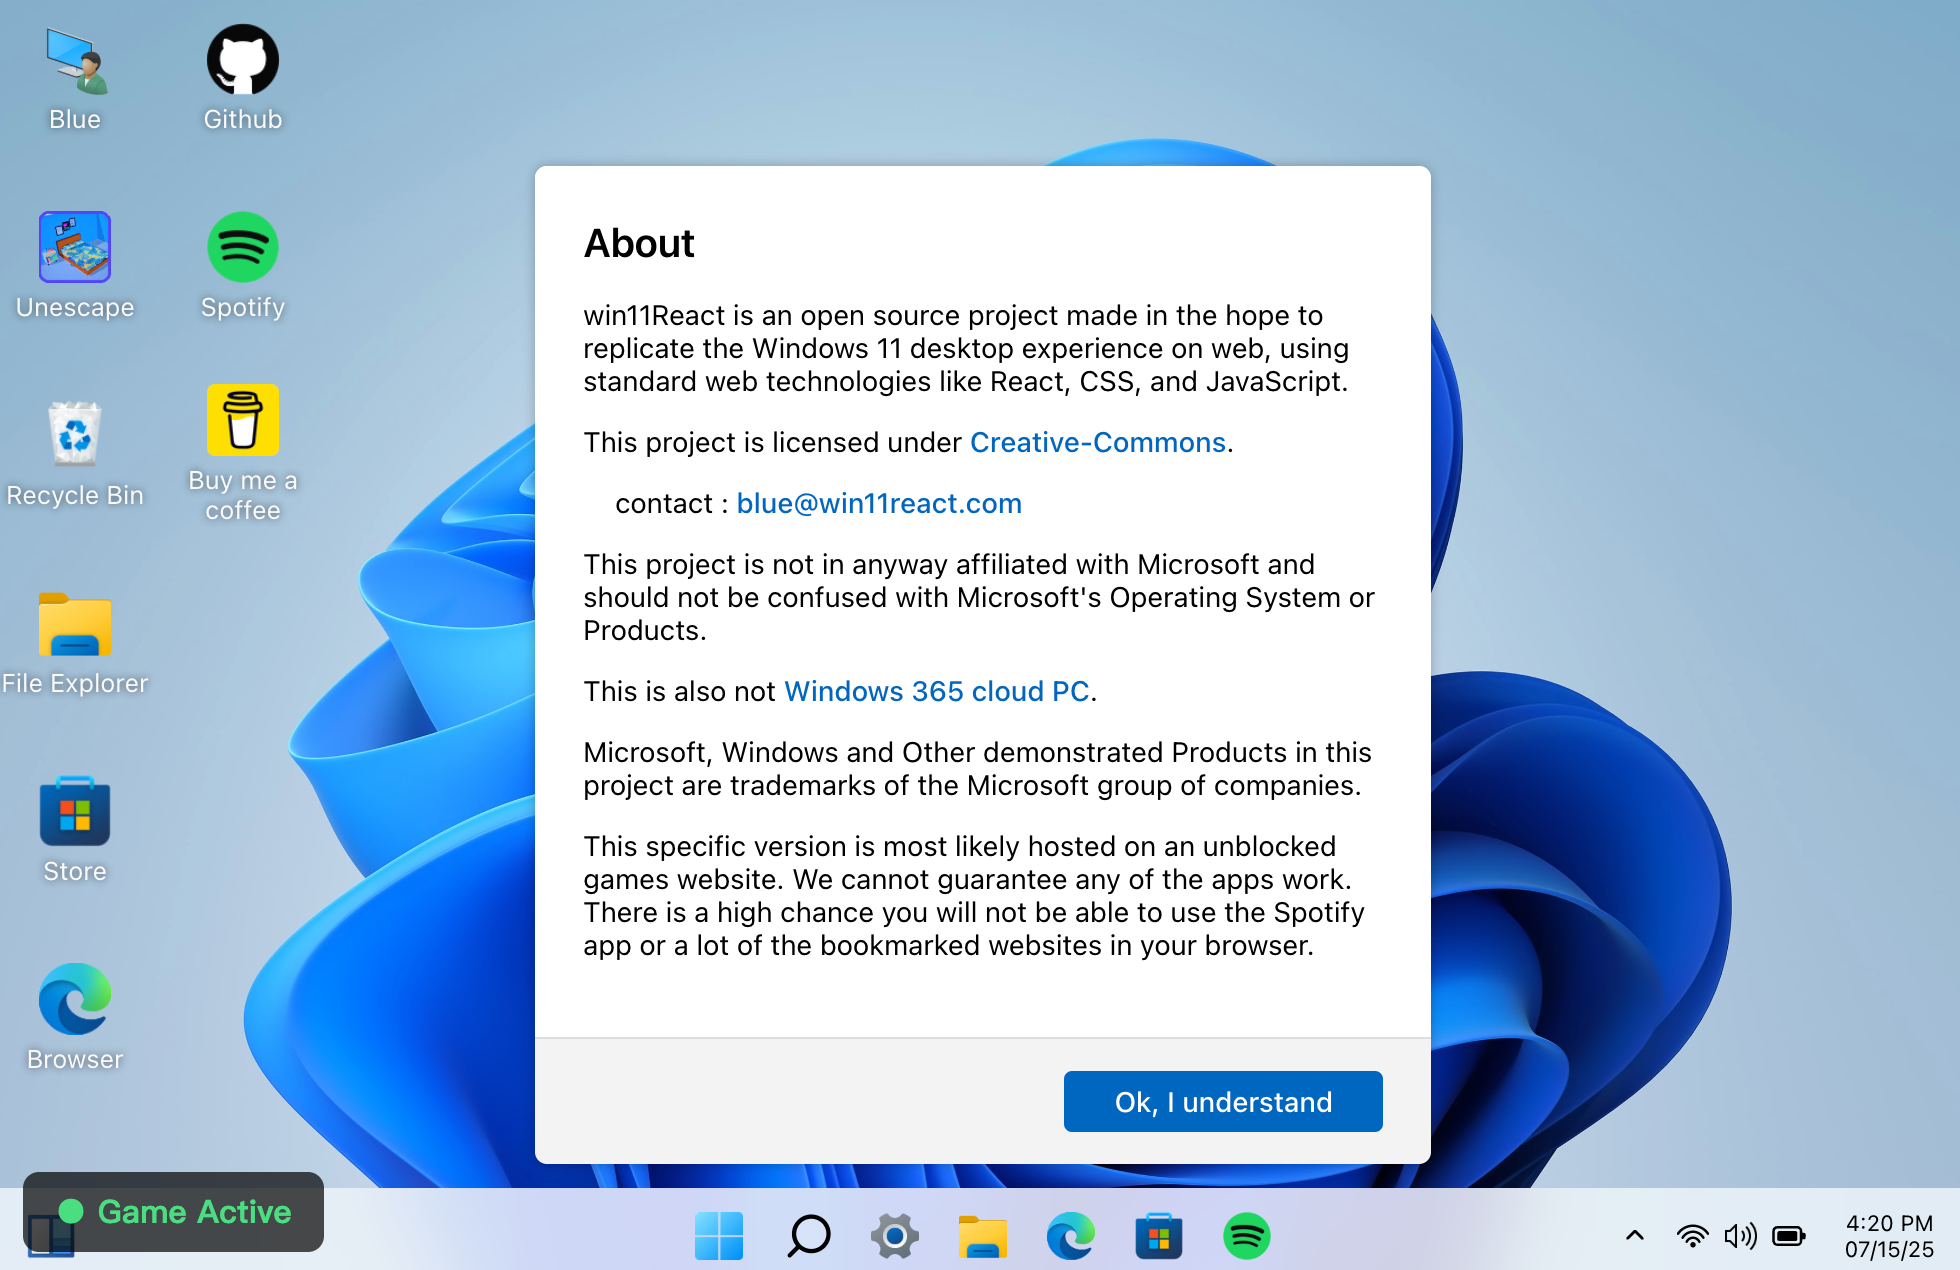This screenshot has width=1960, height=1270.
Task: Open the Recycle Bin
Action: [x=75, y=455]
